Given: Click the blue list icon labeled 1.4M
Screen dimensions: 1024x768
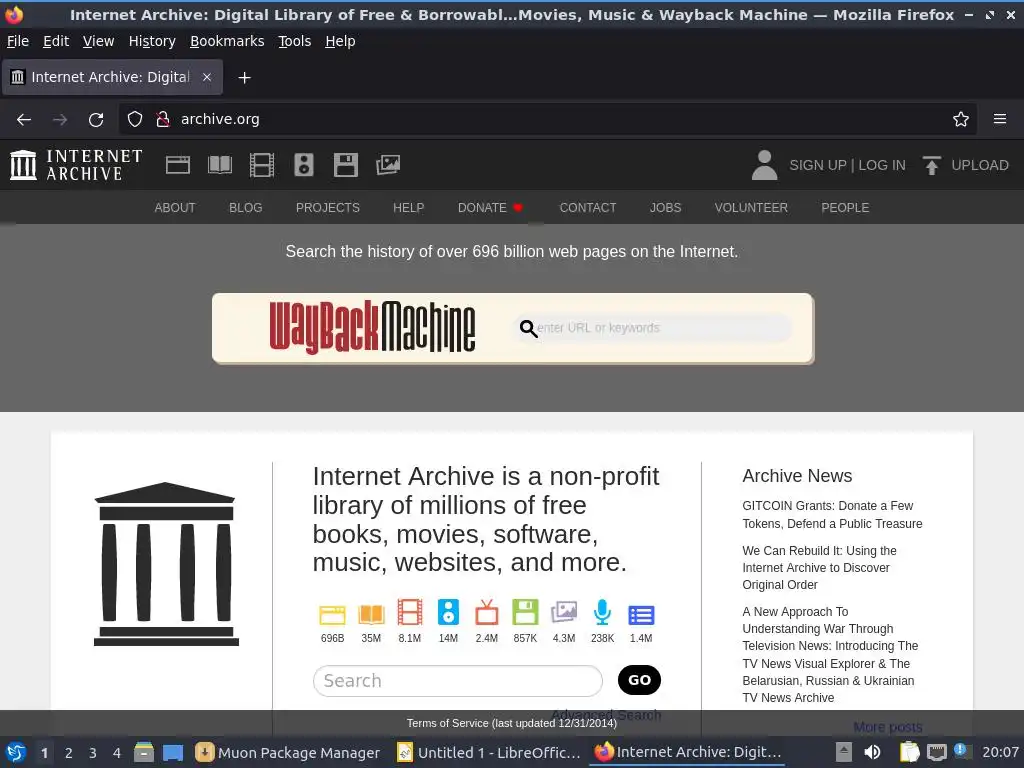Looking at the screenshot, I should (641, 615).
